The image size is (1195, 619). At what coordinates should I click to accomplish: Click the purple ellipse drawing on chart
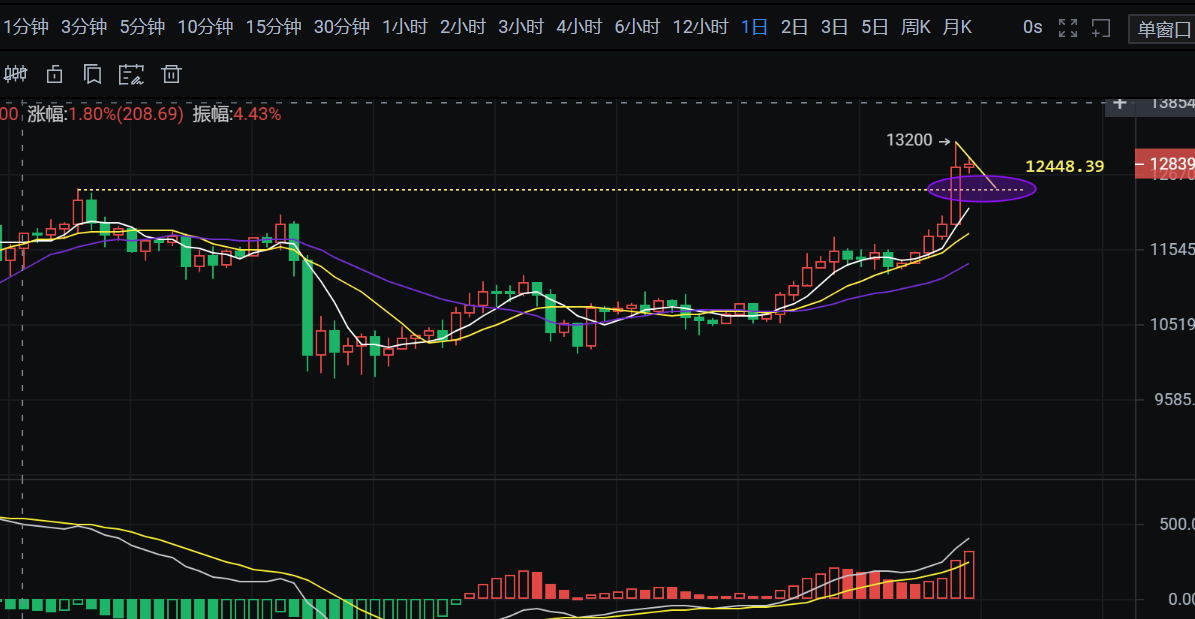[981, 189]
